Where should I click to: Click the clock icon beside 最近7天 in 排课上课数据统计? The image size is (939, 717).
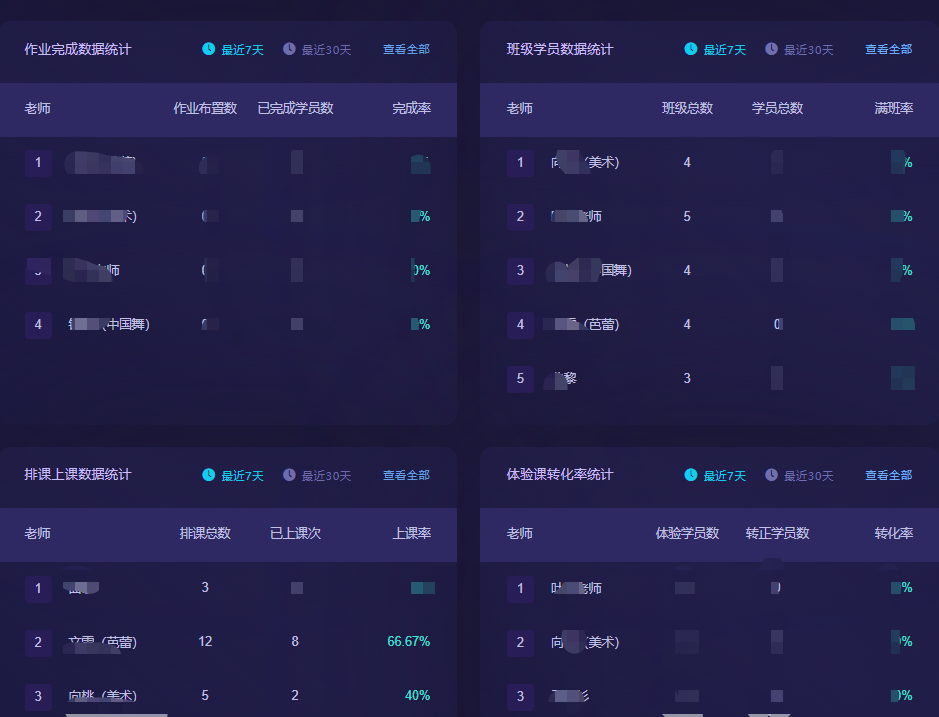[208, 474]
